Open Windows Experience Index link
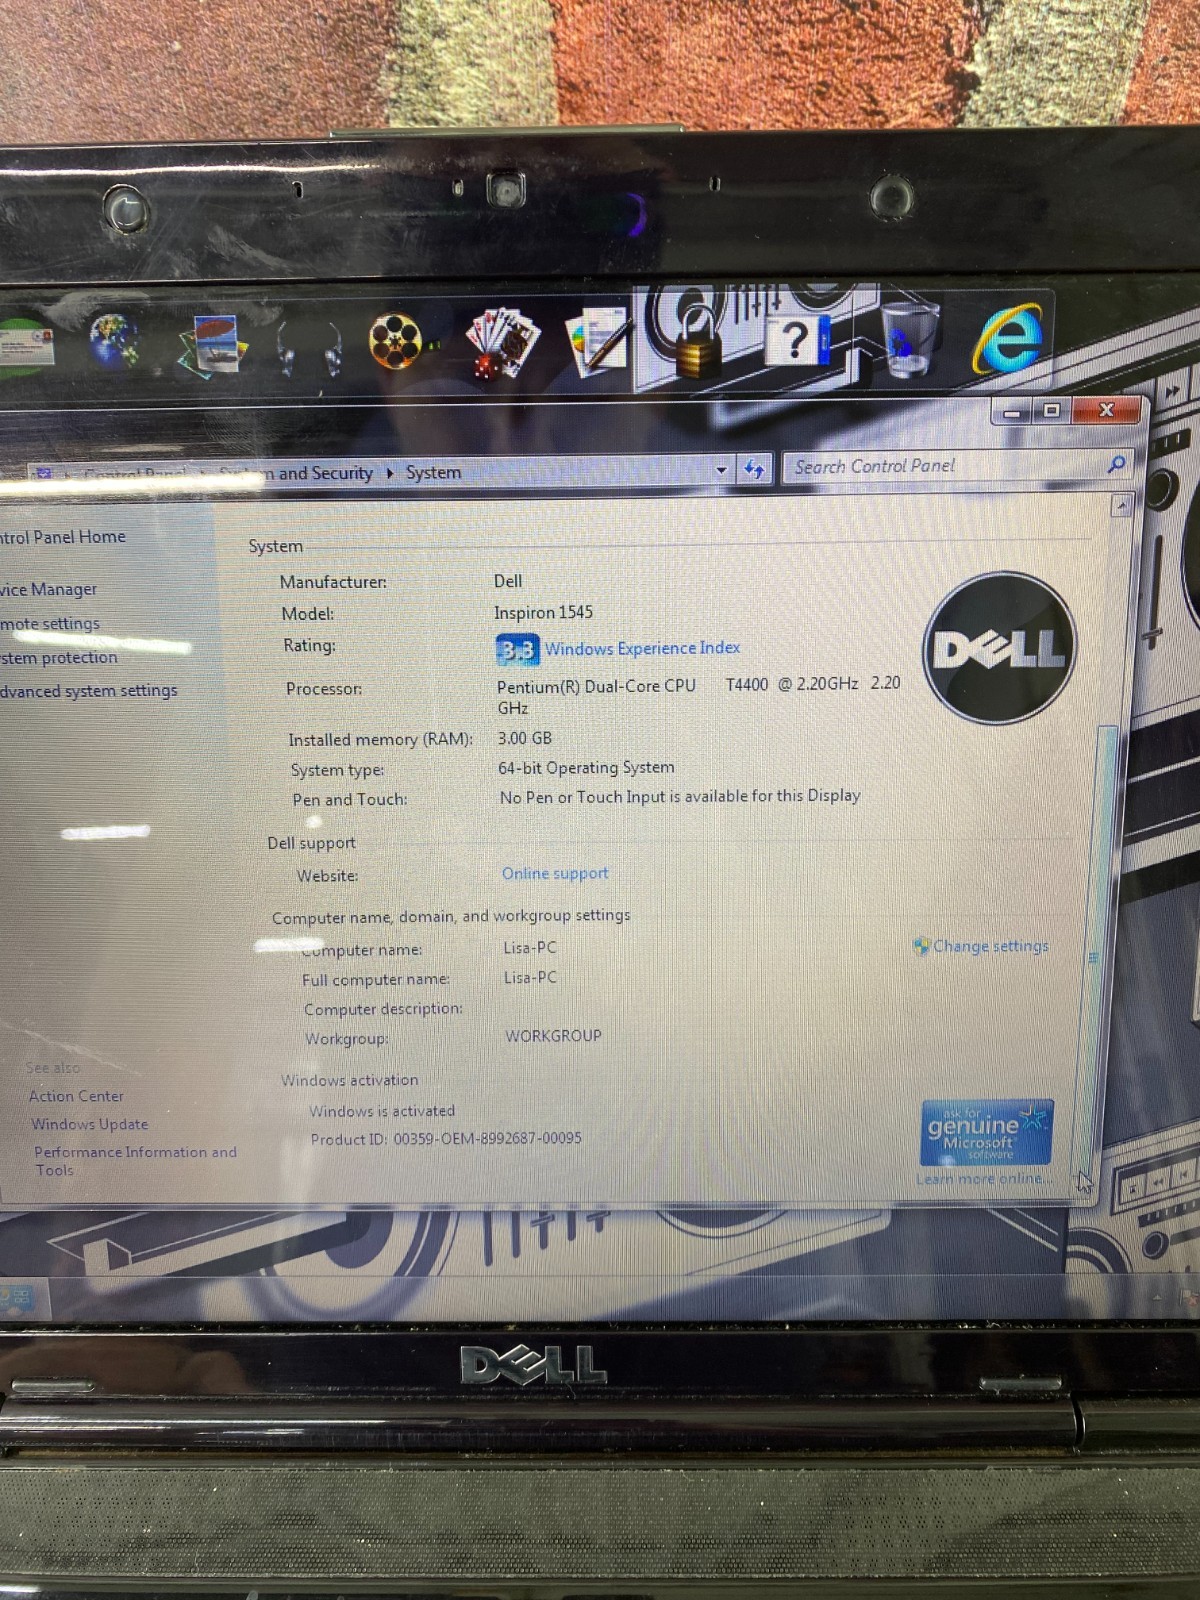This screenshot has width=1200, height=1600. 642,648
